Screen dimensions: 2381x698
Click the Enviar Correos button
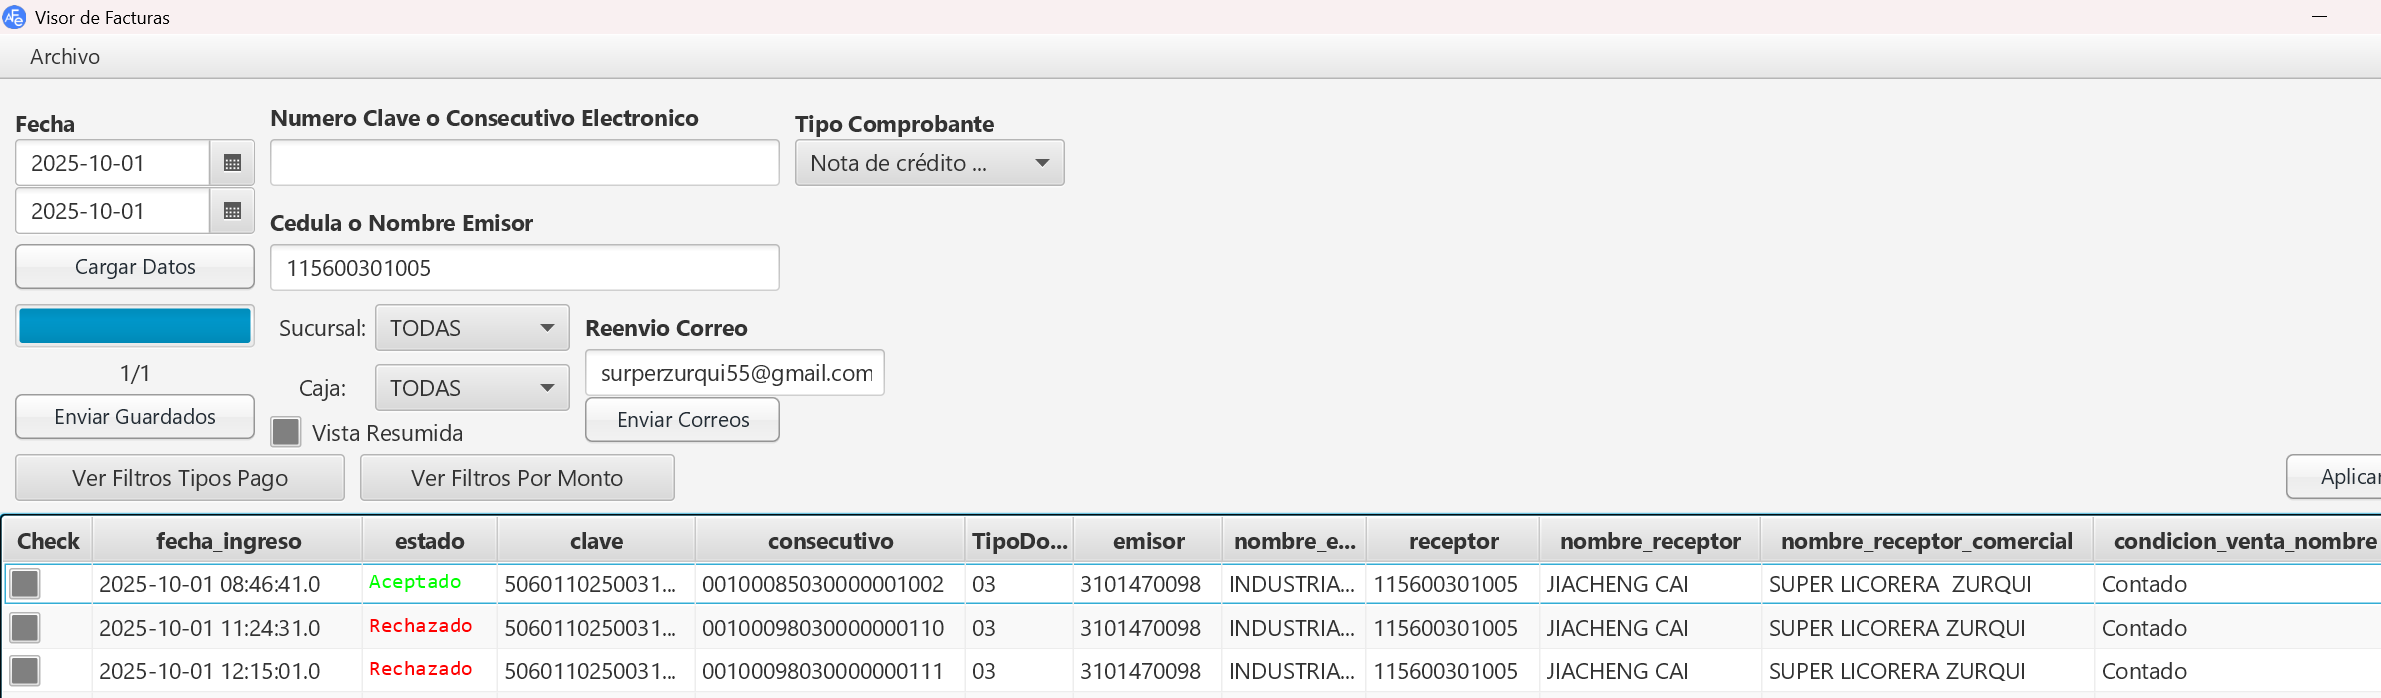coord(682,420)
